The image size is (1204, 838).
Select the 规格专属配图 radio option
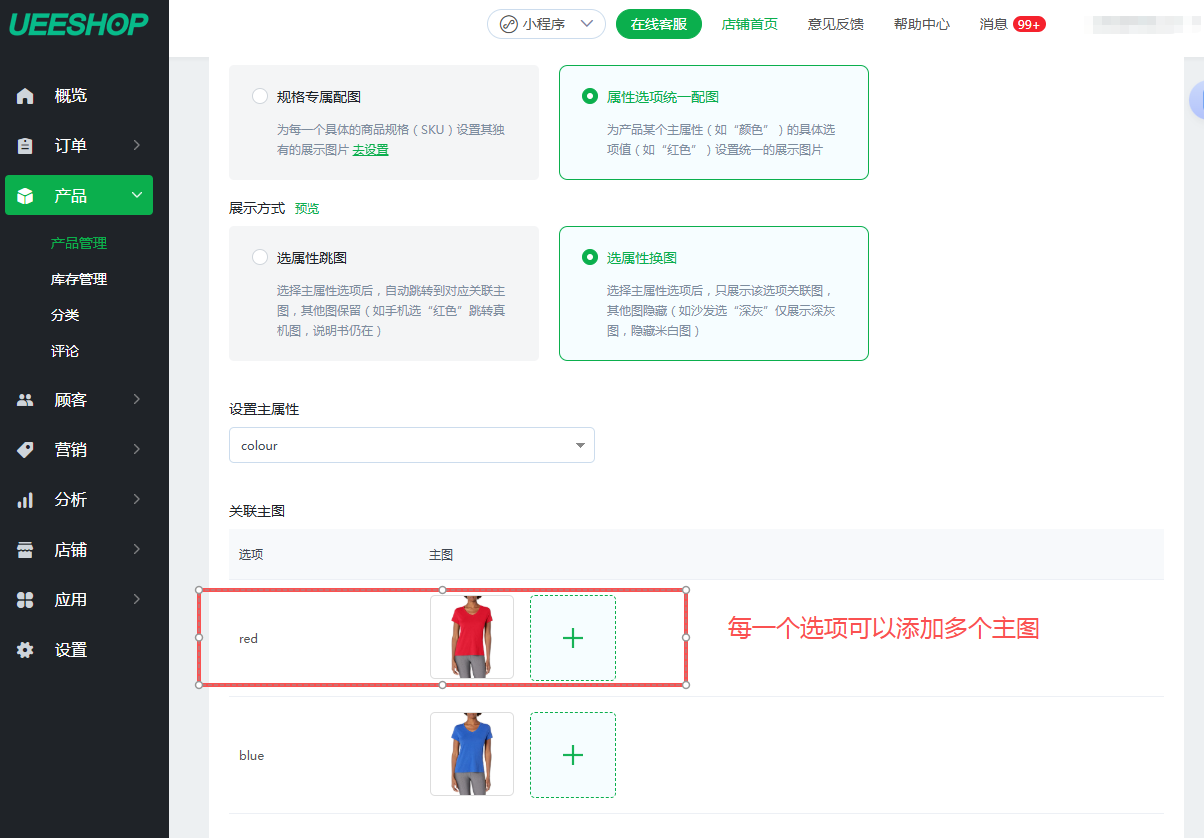(x=260, y=97)
